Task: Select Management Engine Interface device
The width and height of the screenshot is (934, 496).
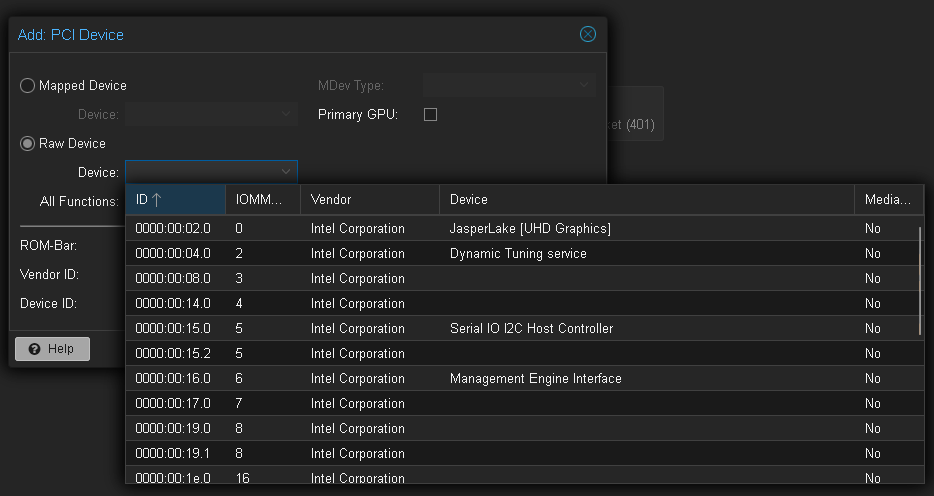Action: point(535,379)
